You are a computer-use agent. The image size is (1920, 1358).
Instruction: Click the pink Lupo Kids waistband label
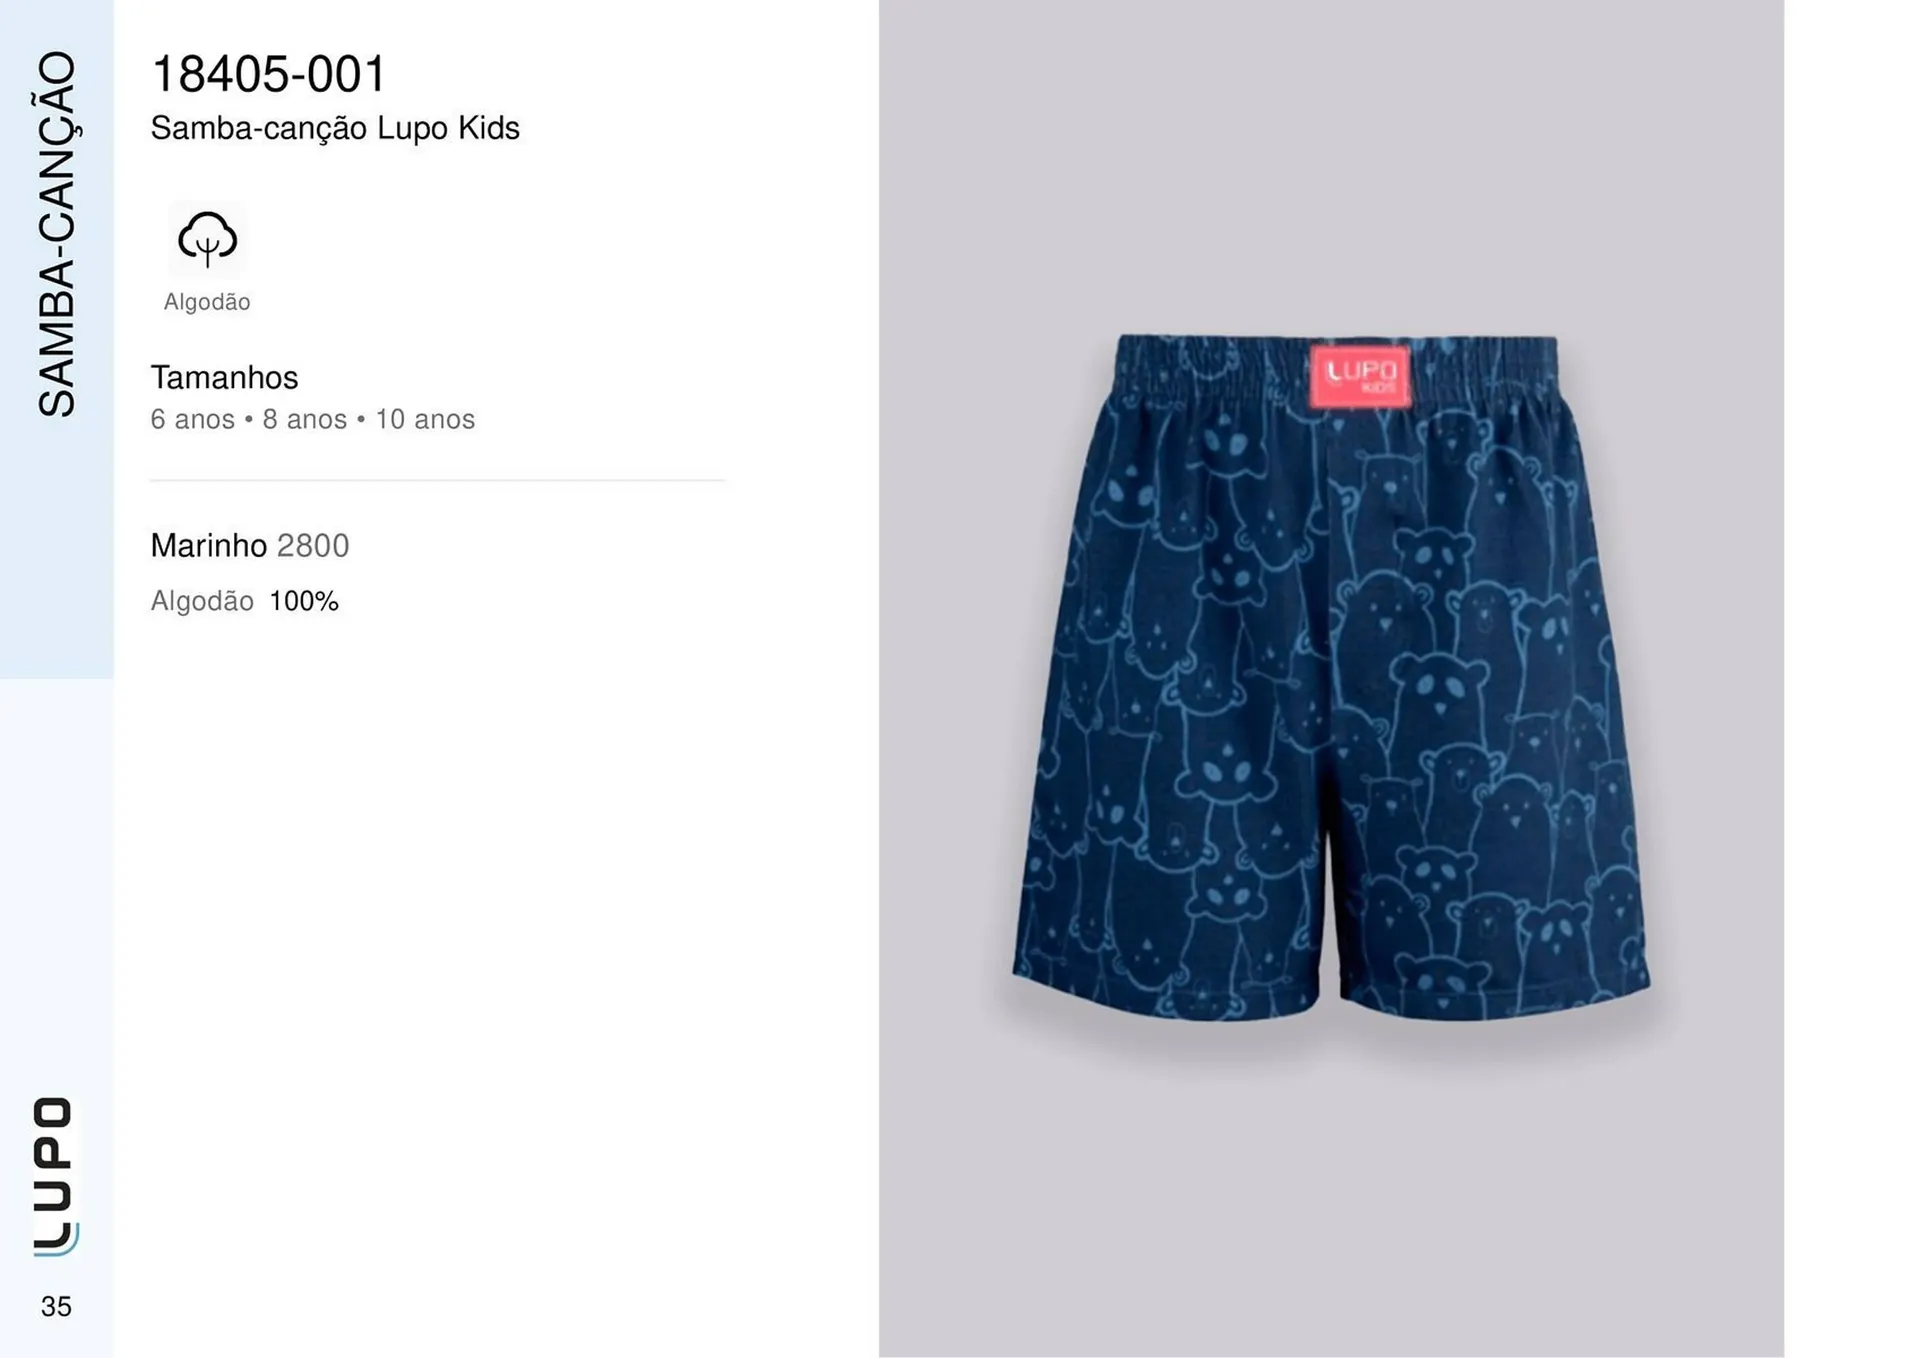(1360, 377)
